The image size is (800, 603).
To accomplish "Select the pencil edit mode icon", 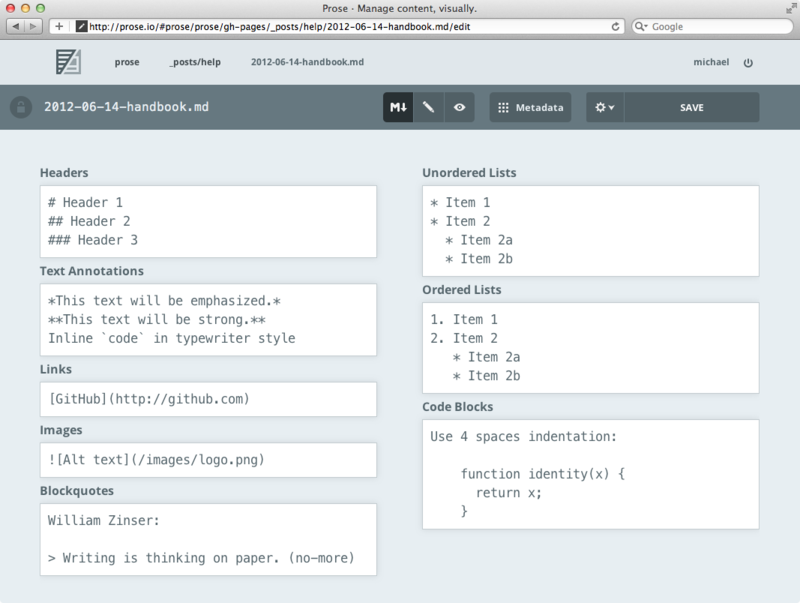I will [x=429, y=107].
